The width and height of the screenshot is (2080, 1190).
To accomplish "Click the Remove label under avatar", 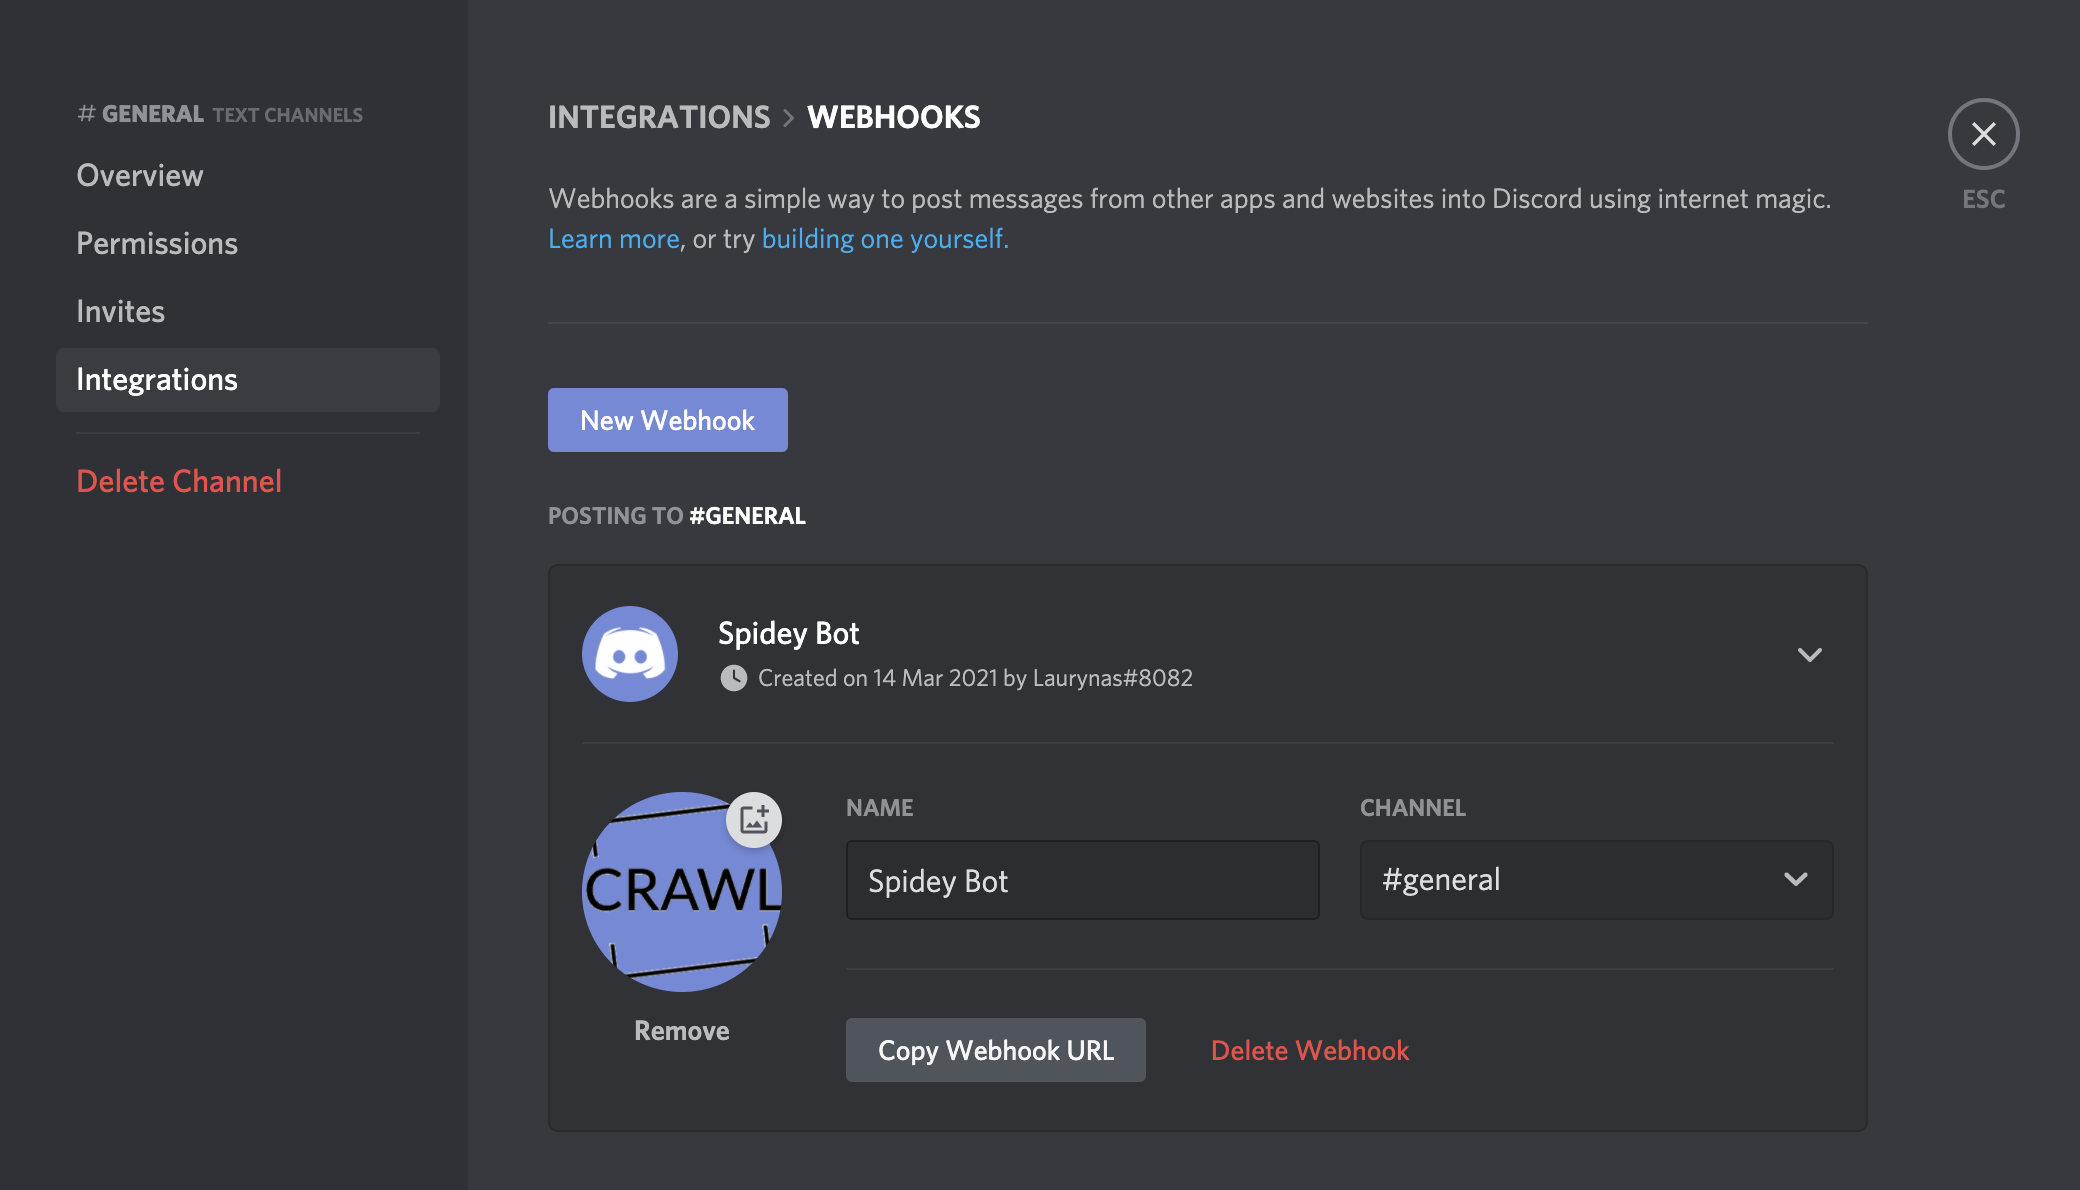I will [x=681, y=1029].
